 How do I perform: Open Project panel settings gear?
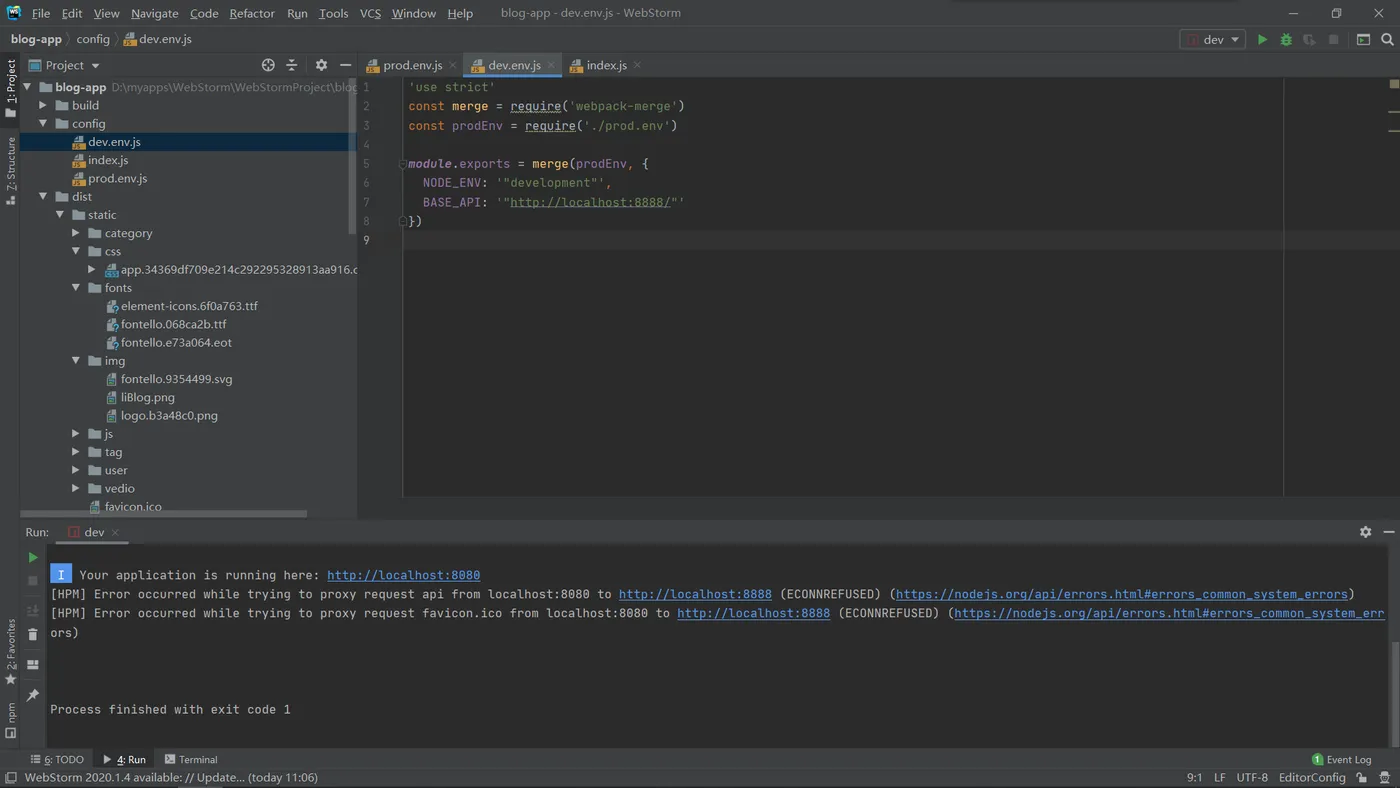click(321, 65)
